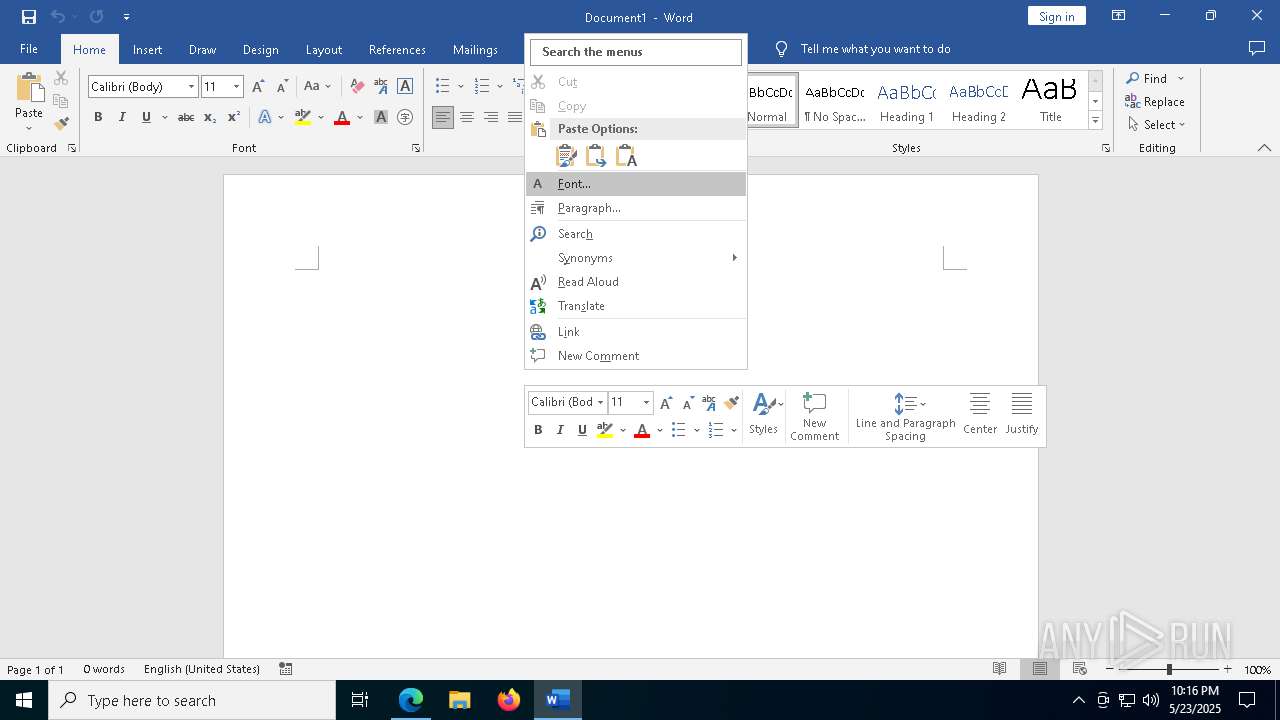
Task: Toggle Underline in the mini toolbar
Action: point(582,430)
